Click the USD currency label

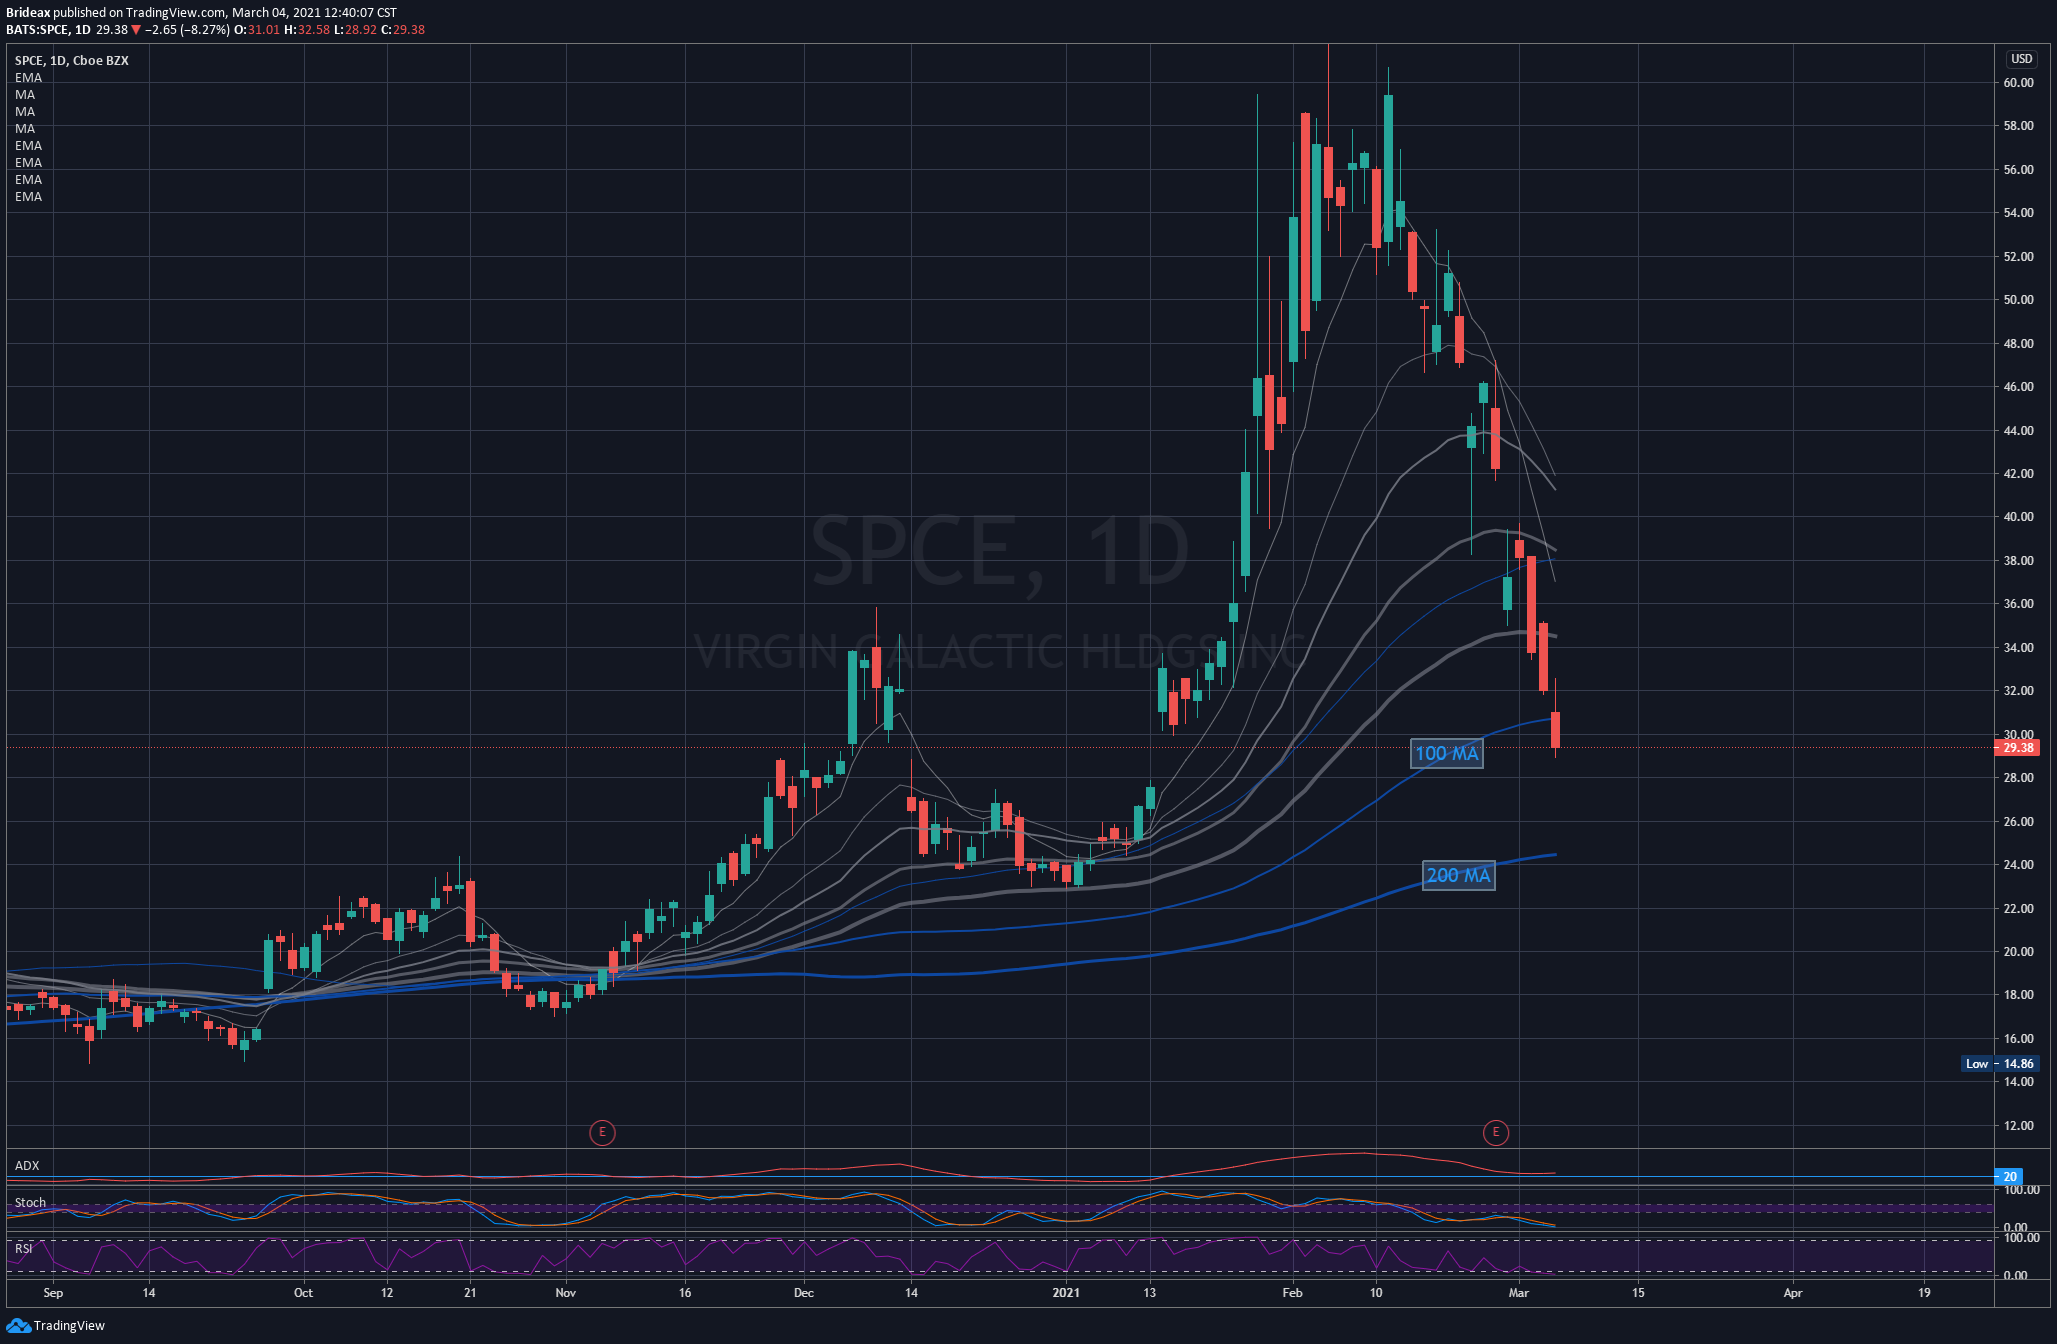pos(2021,59)
